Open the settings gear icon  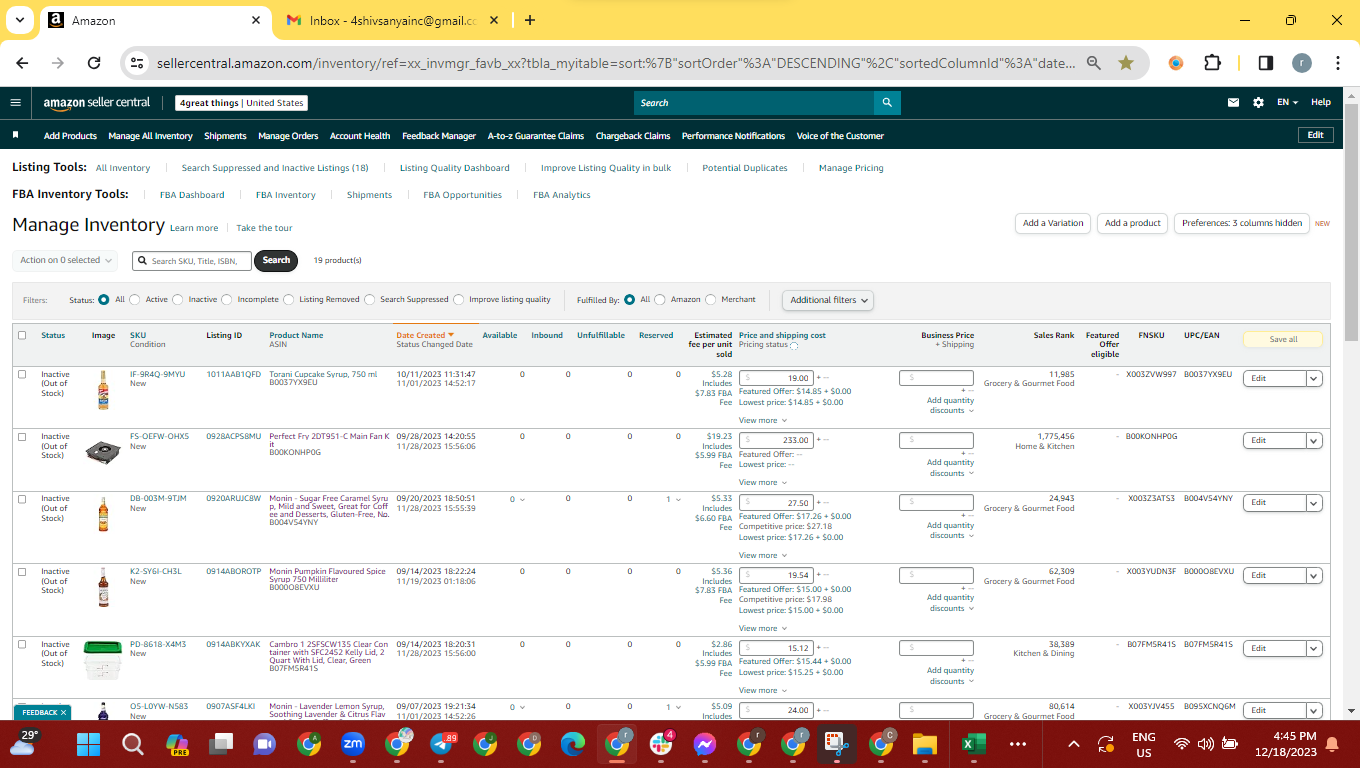coord(1258,102)
